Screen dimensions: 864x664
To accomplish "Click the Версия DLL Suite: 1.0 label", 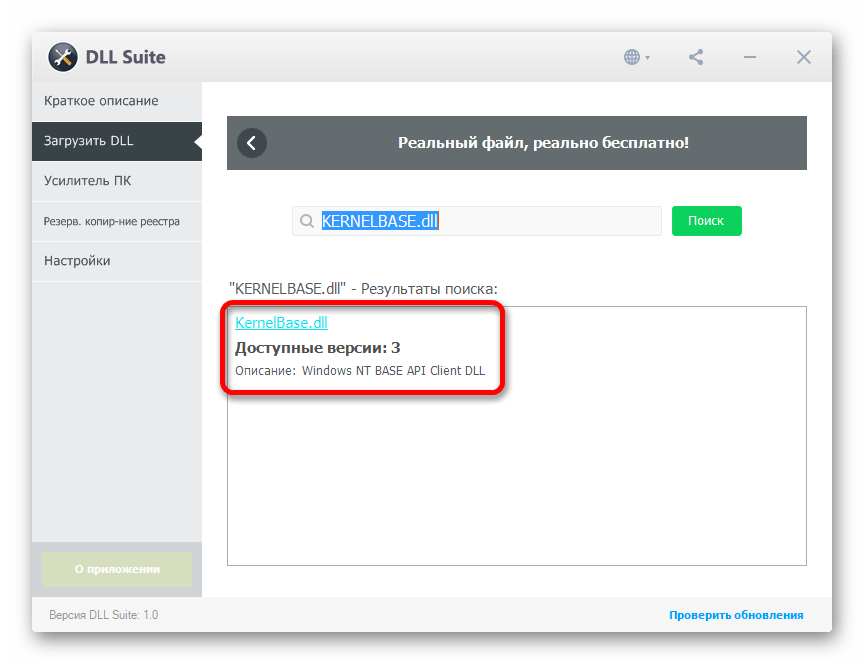I will pyautogui.click(x=104, y=615).
